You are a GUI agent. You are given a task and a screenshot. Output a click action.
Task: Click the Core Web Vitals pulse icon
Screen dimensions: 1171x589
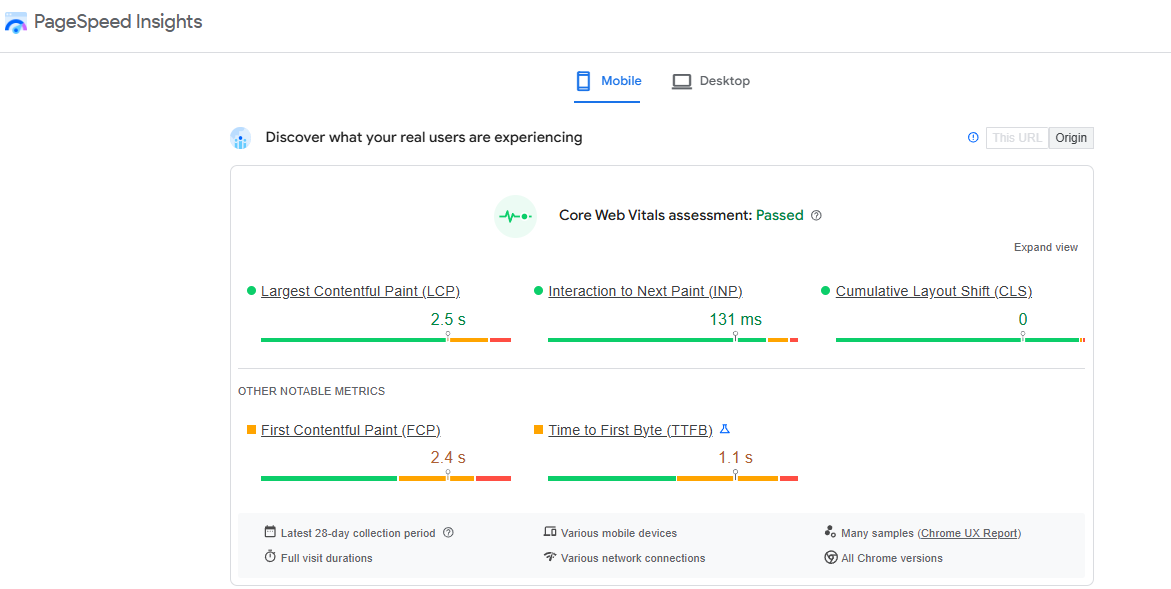515,216
